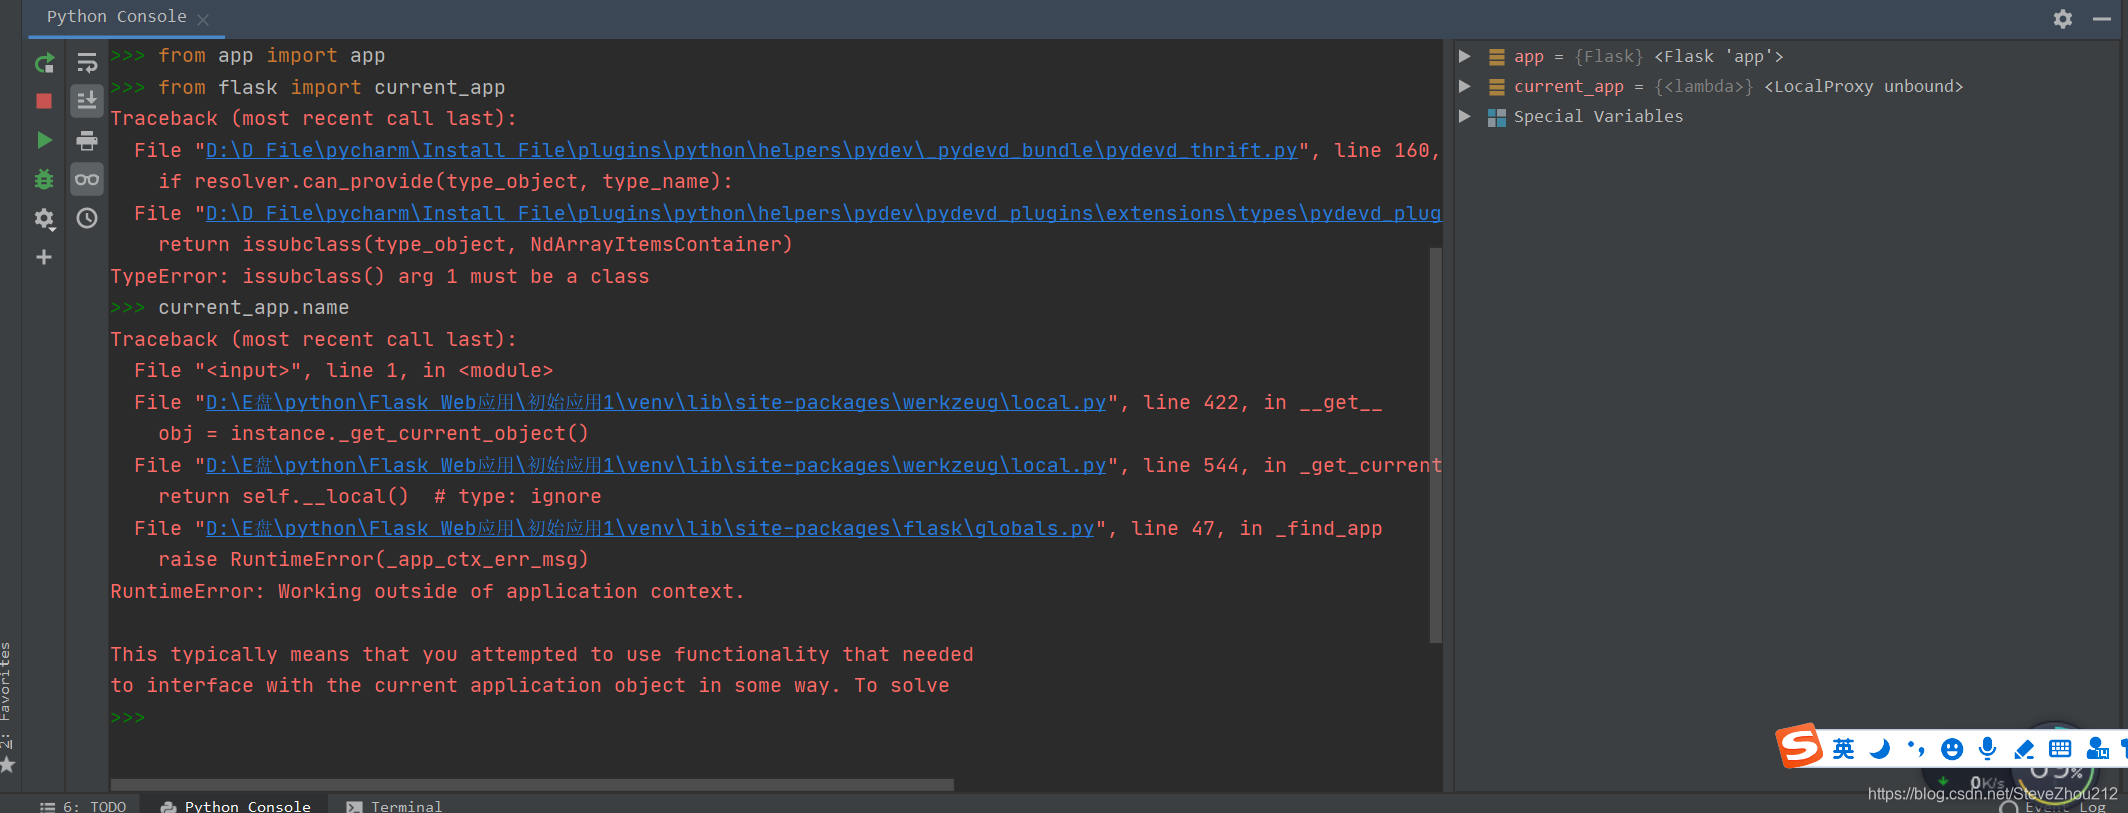Viewport: 2128px width, 813px height.
Task: Click 'RuntimeError: Working outside of application context.' line
Action: pos(427,591)
